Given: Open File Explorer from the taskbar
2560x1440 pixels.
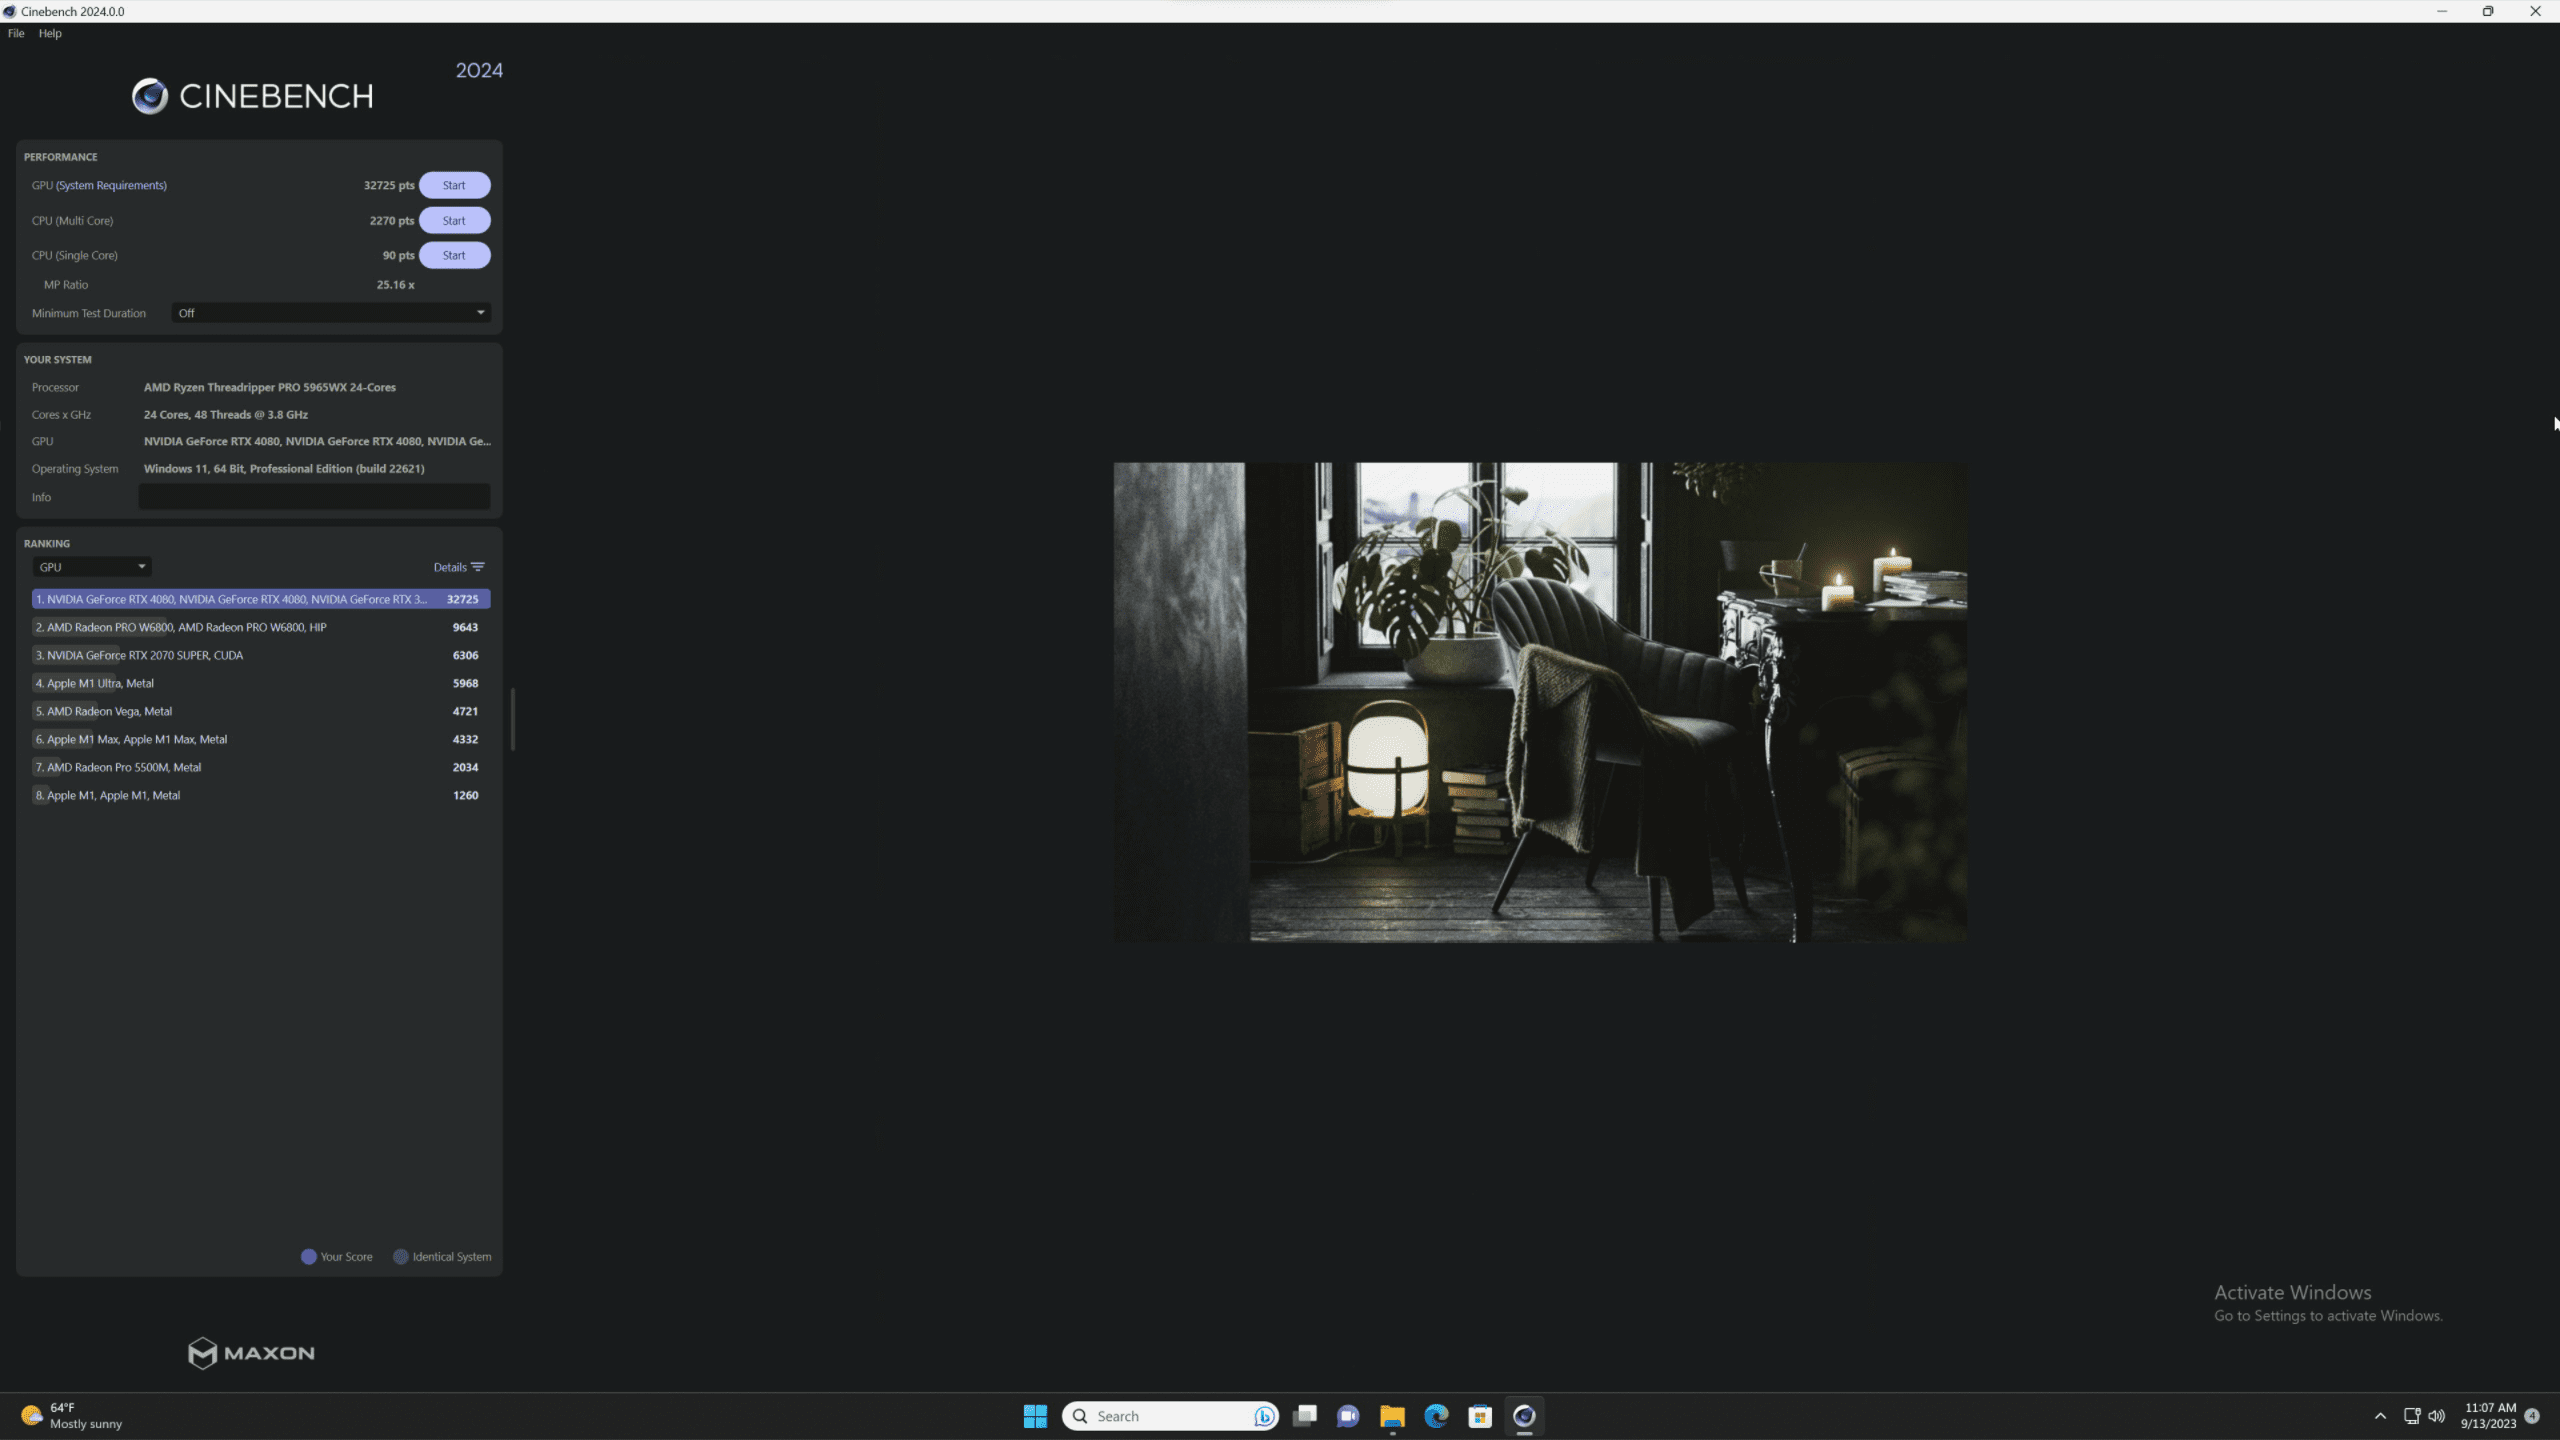Looking at the screenshot, I should [1392, 1415].
